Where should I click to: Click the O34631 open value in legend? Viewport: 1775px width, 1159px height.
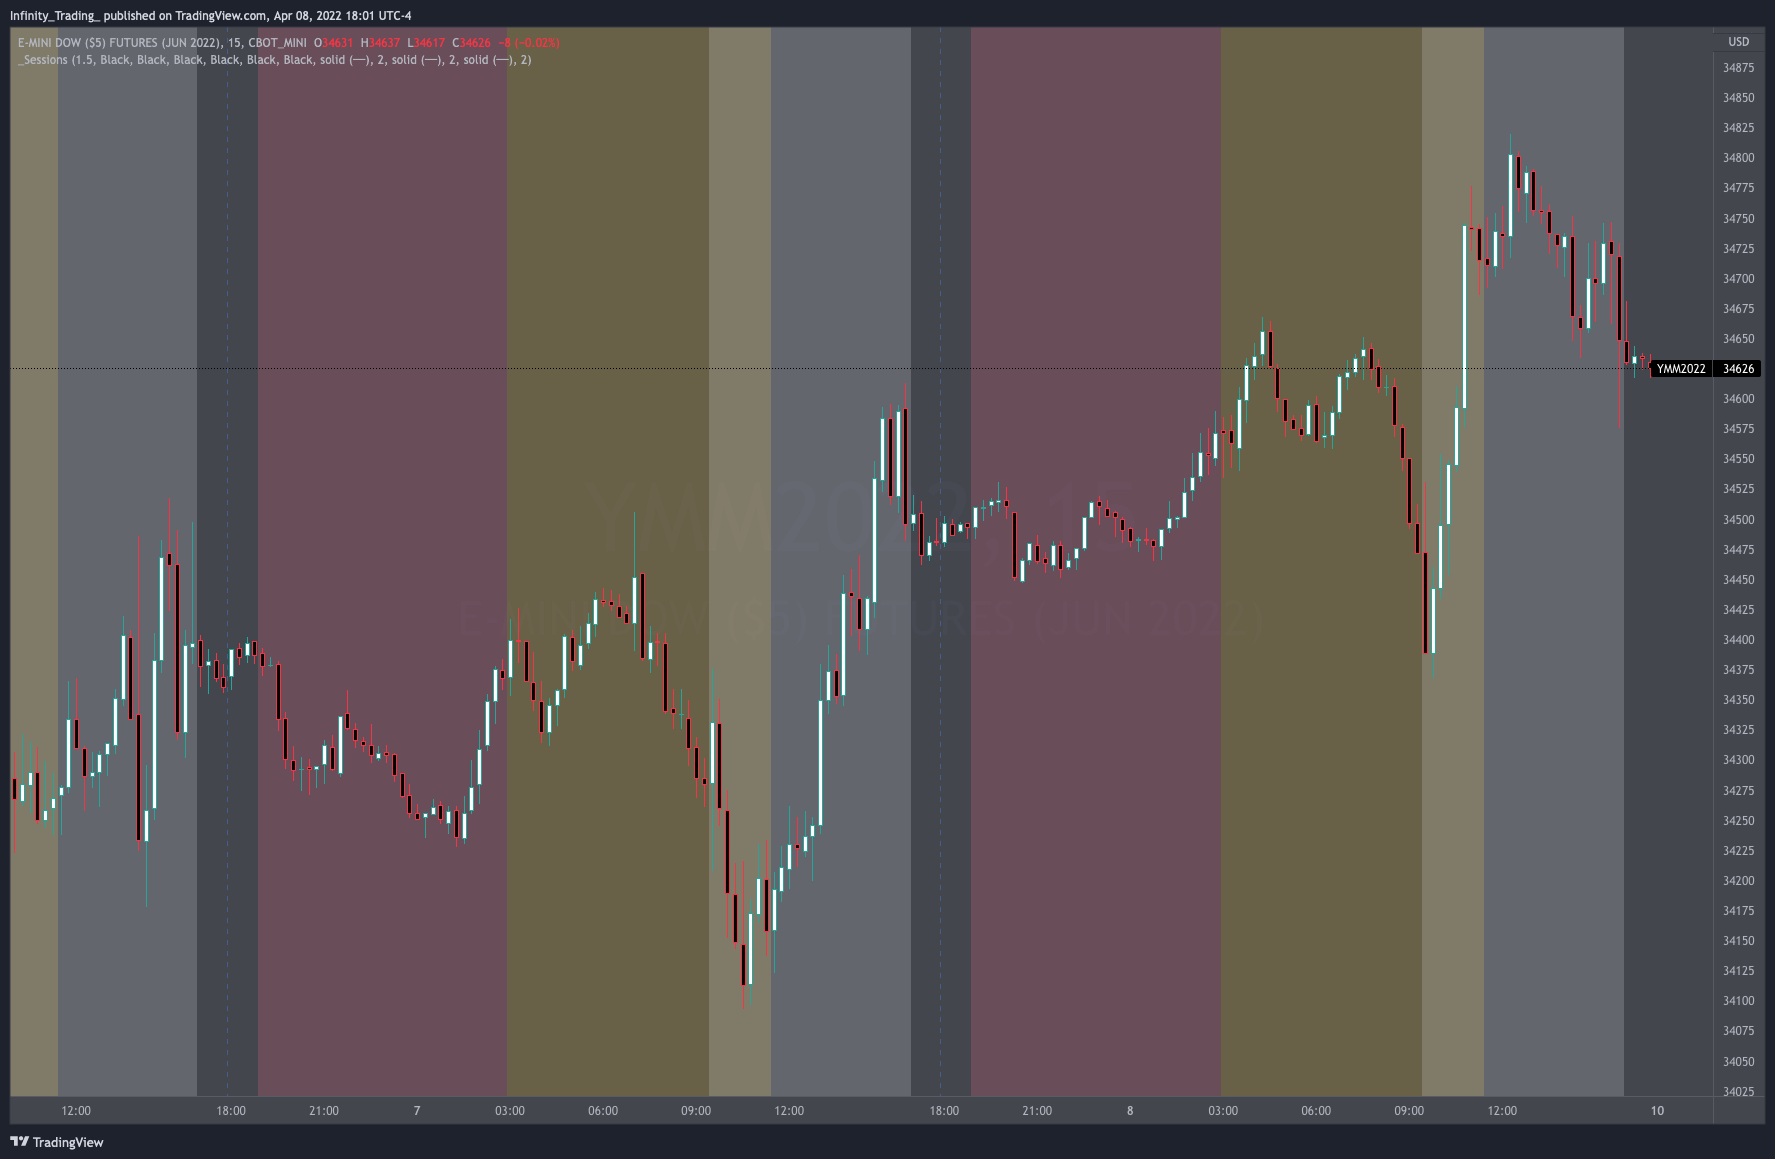click(334, 43)
